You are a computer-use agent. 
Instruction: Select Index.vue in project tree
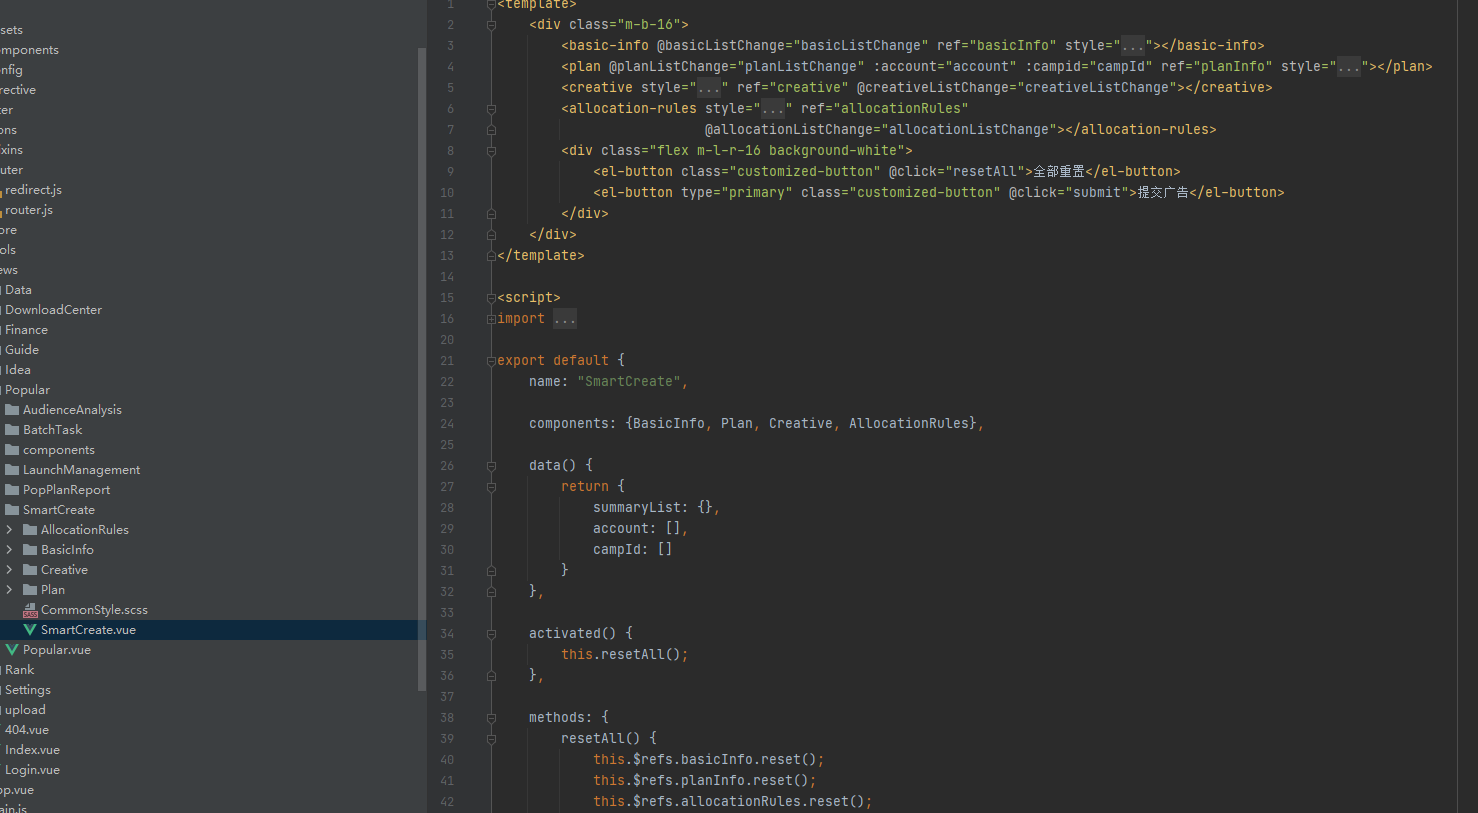coord(32,750)
